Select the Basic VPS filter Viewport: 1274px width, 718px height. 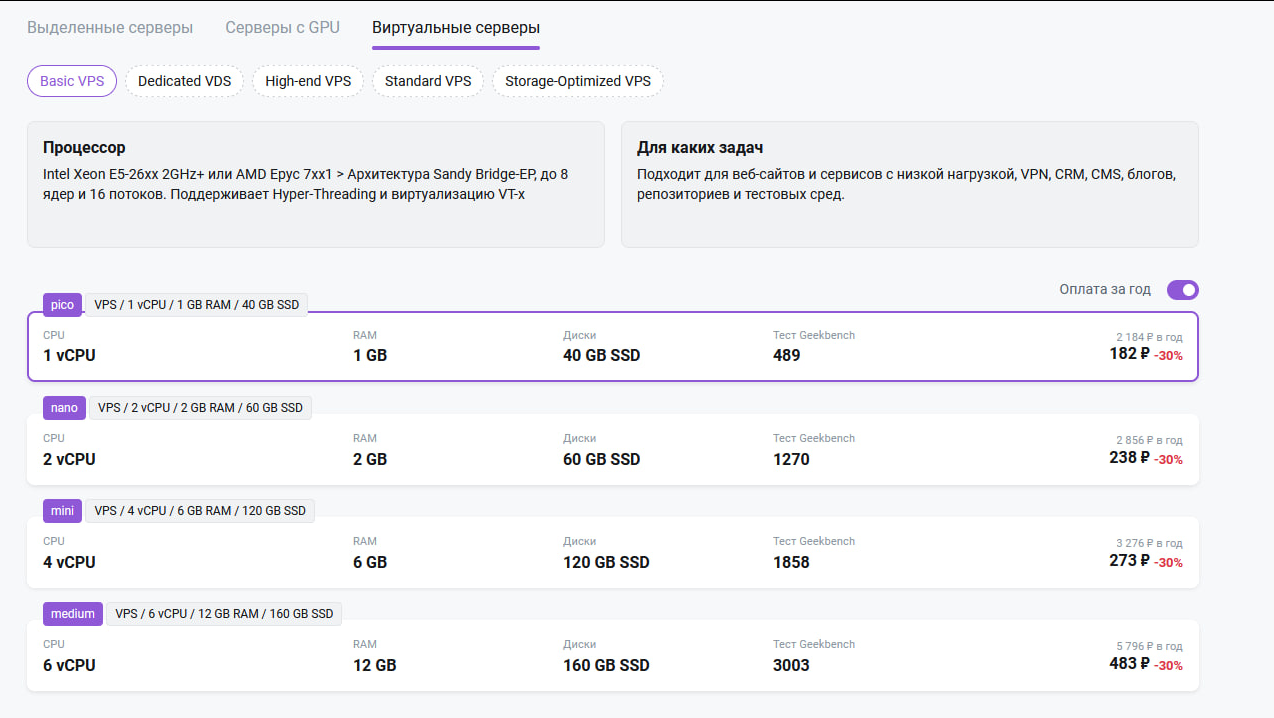[x=72, y=81]
